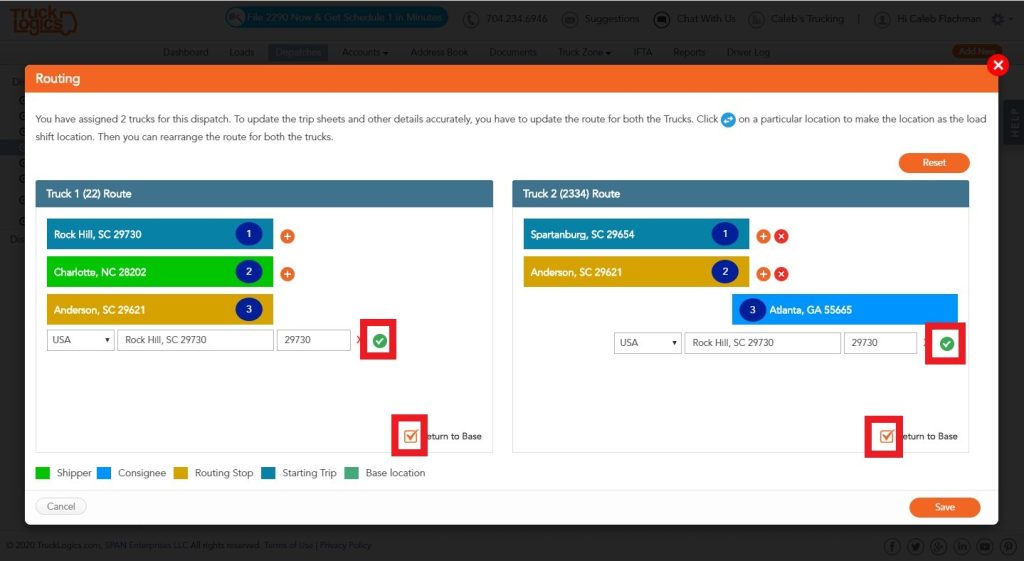This screenshot has width=1024, height=561.
Task: Toggle Return to Base for Truck 2
Action: 886,436
